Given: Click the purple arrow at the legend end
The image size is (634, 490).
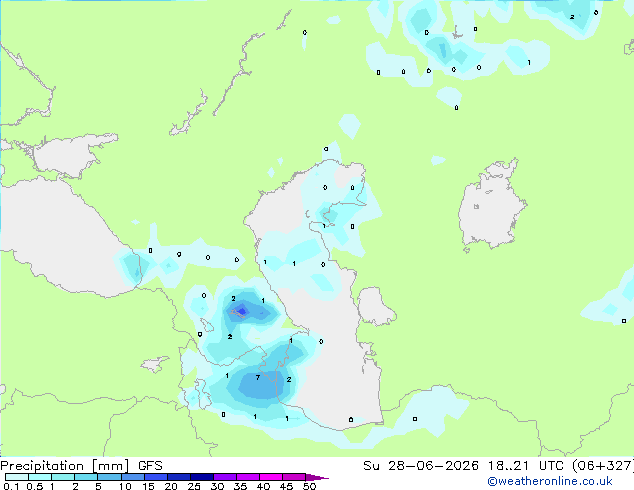Looking at the screenshot, I should pos(317,477).
